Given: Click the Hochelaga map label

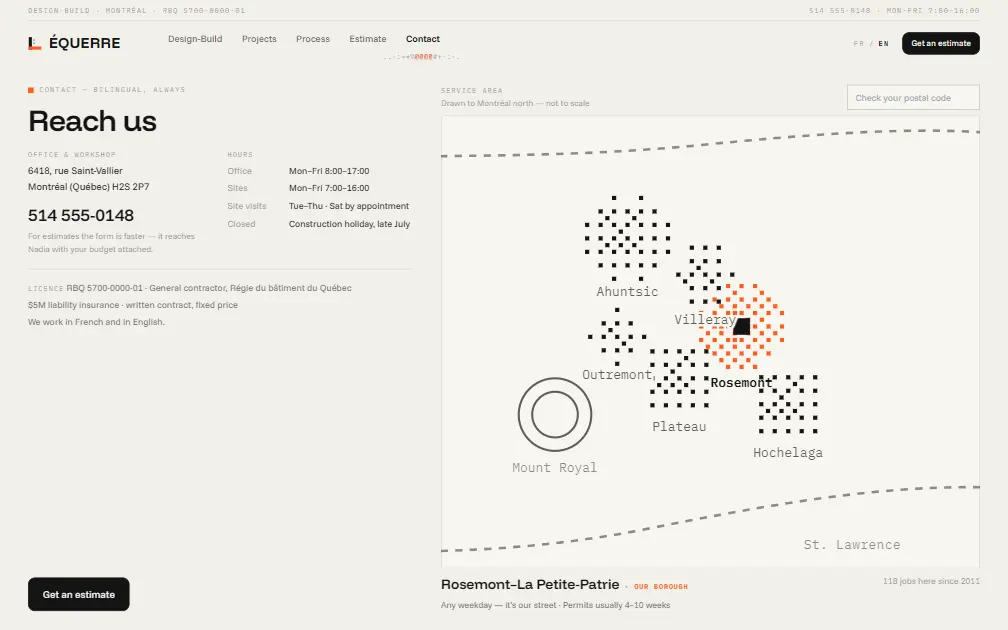Looking at the screenshot, I should 788,453.
